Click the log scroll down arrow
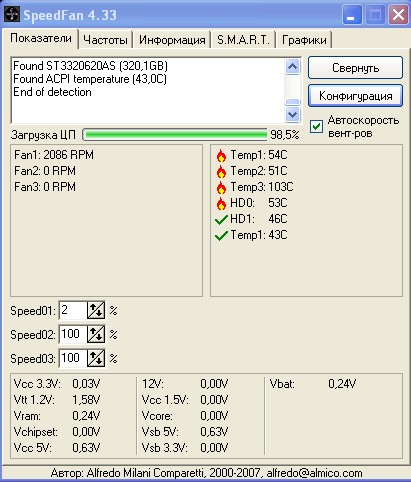Viewport: 411px width, 482px height. (293, 115)
